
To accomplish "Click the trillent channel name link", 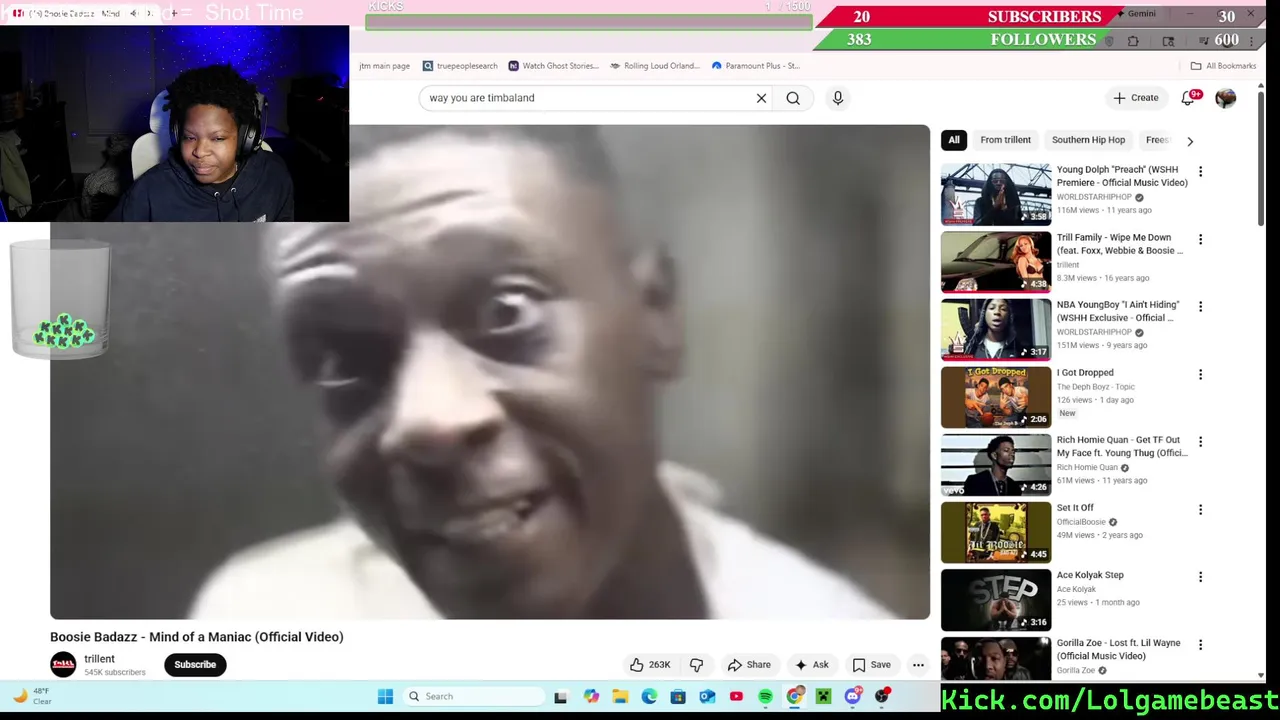I will click(99, 659).
